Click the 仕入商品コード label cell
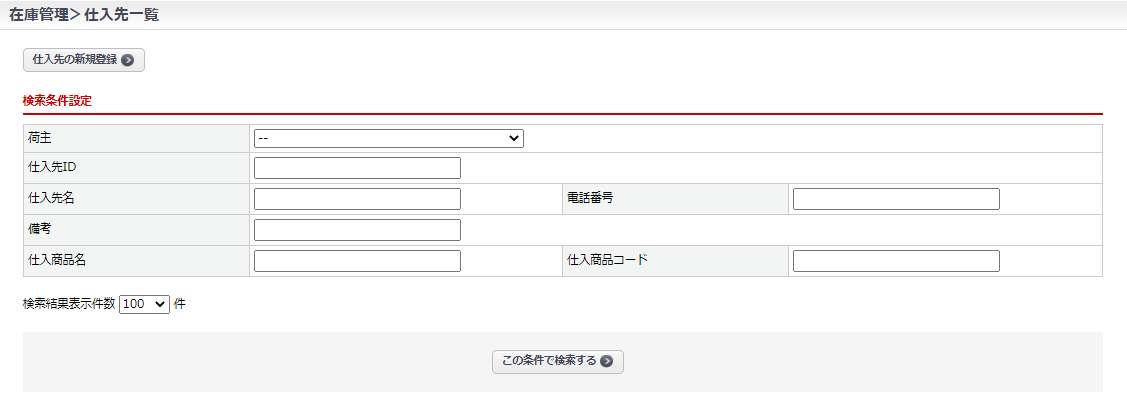Image resolution: width=1127 pixels, height=415 pixels. [x=607, y=260]
